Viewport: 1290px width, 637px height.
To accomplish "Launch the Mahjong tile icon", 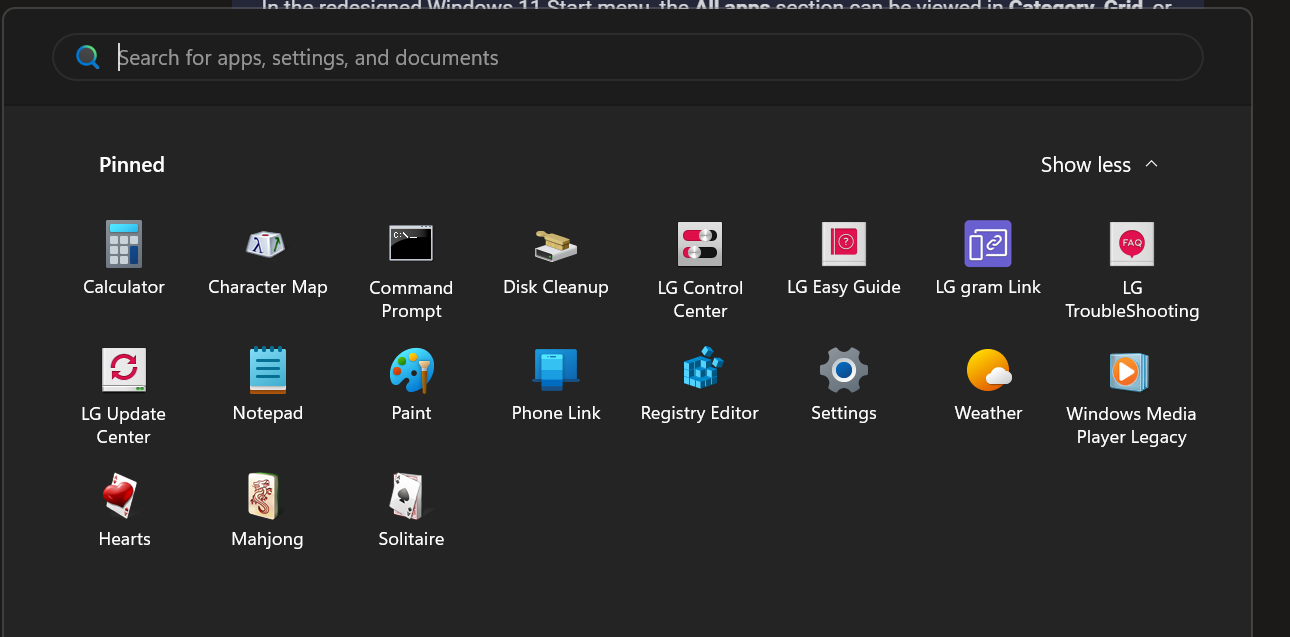I will click(x=265, y=496).
